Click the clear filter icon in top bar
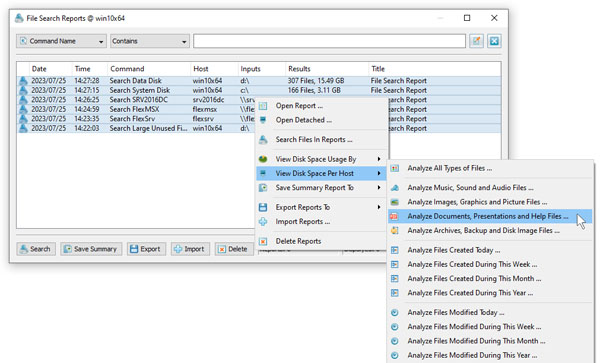This screenshot has width=600, height=363. pyautogui.click(x=494, y=41)
